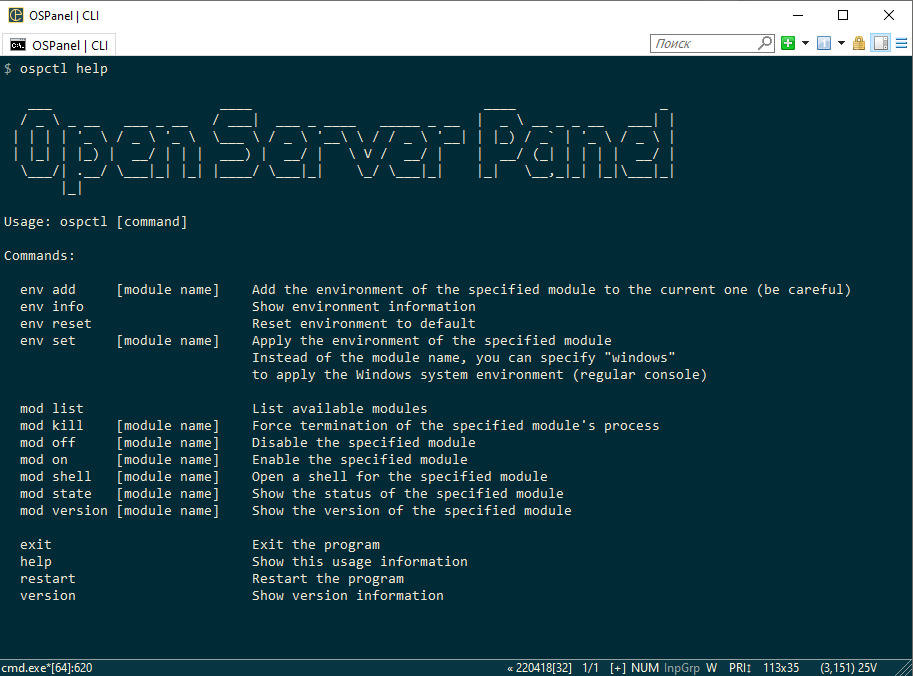This screenshot has height=676, width=913.
Task: Click the 113x35 console size indicator
Action: coord(780,667)
